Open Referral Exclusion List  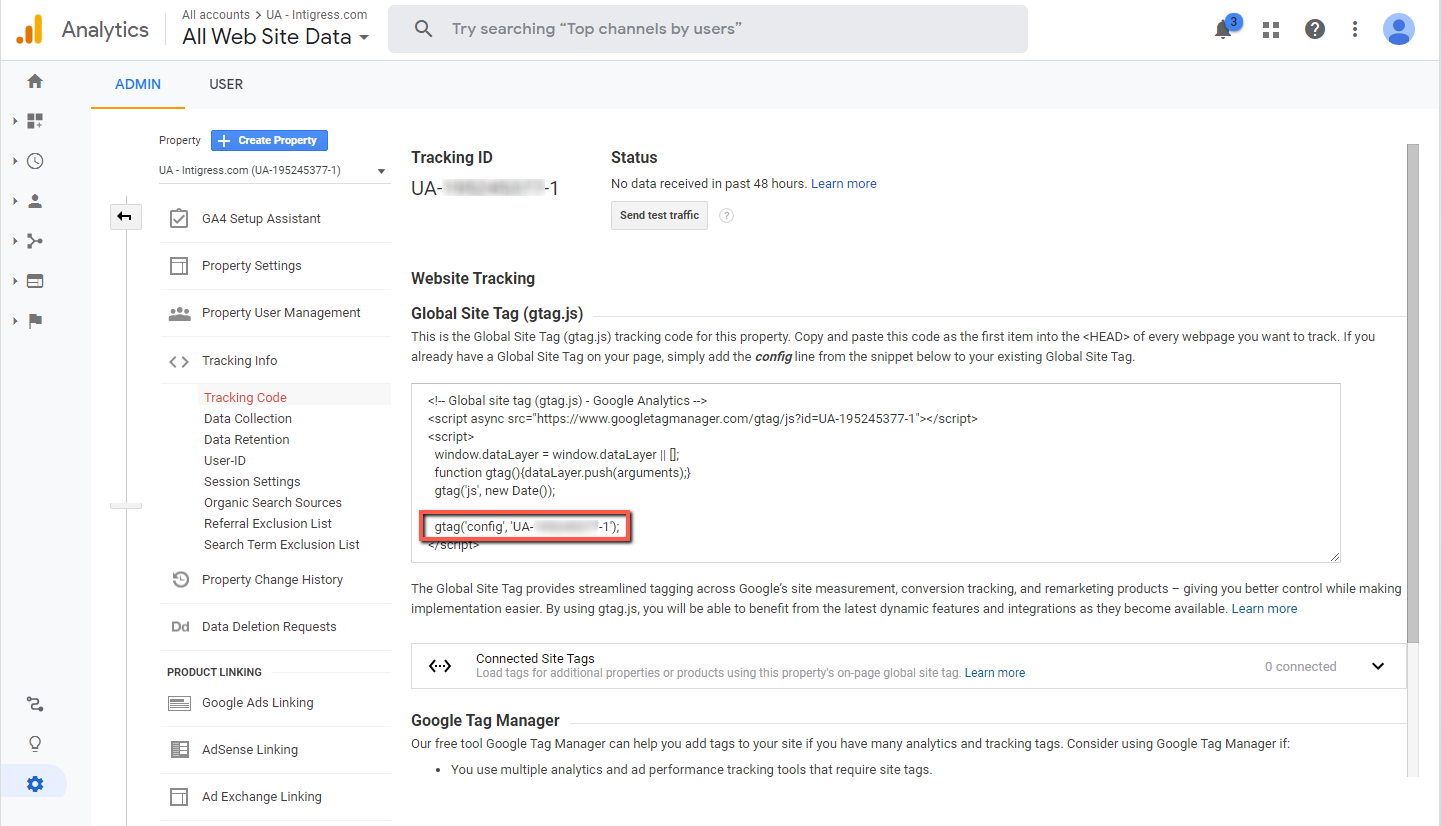coord(268,524)
